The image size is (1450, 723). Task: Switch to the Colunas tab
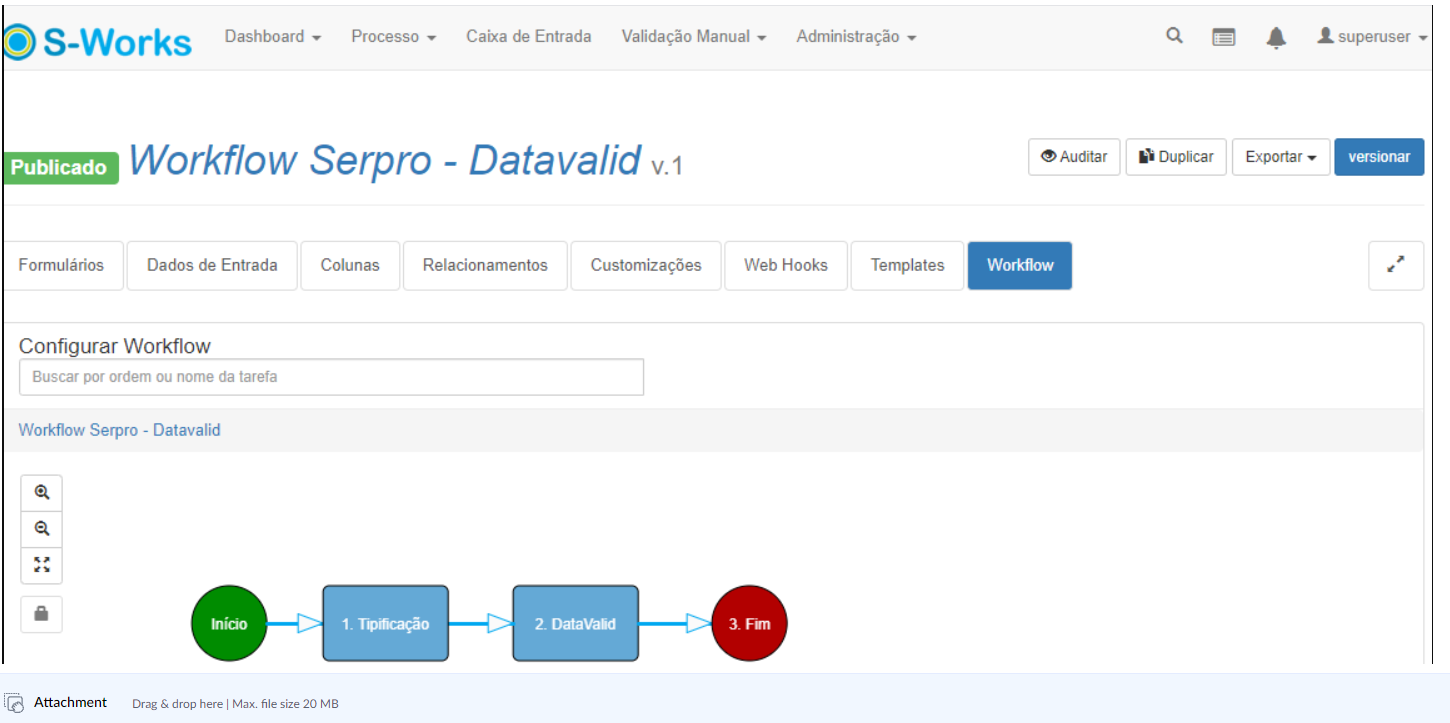350,265
